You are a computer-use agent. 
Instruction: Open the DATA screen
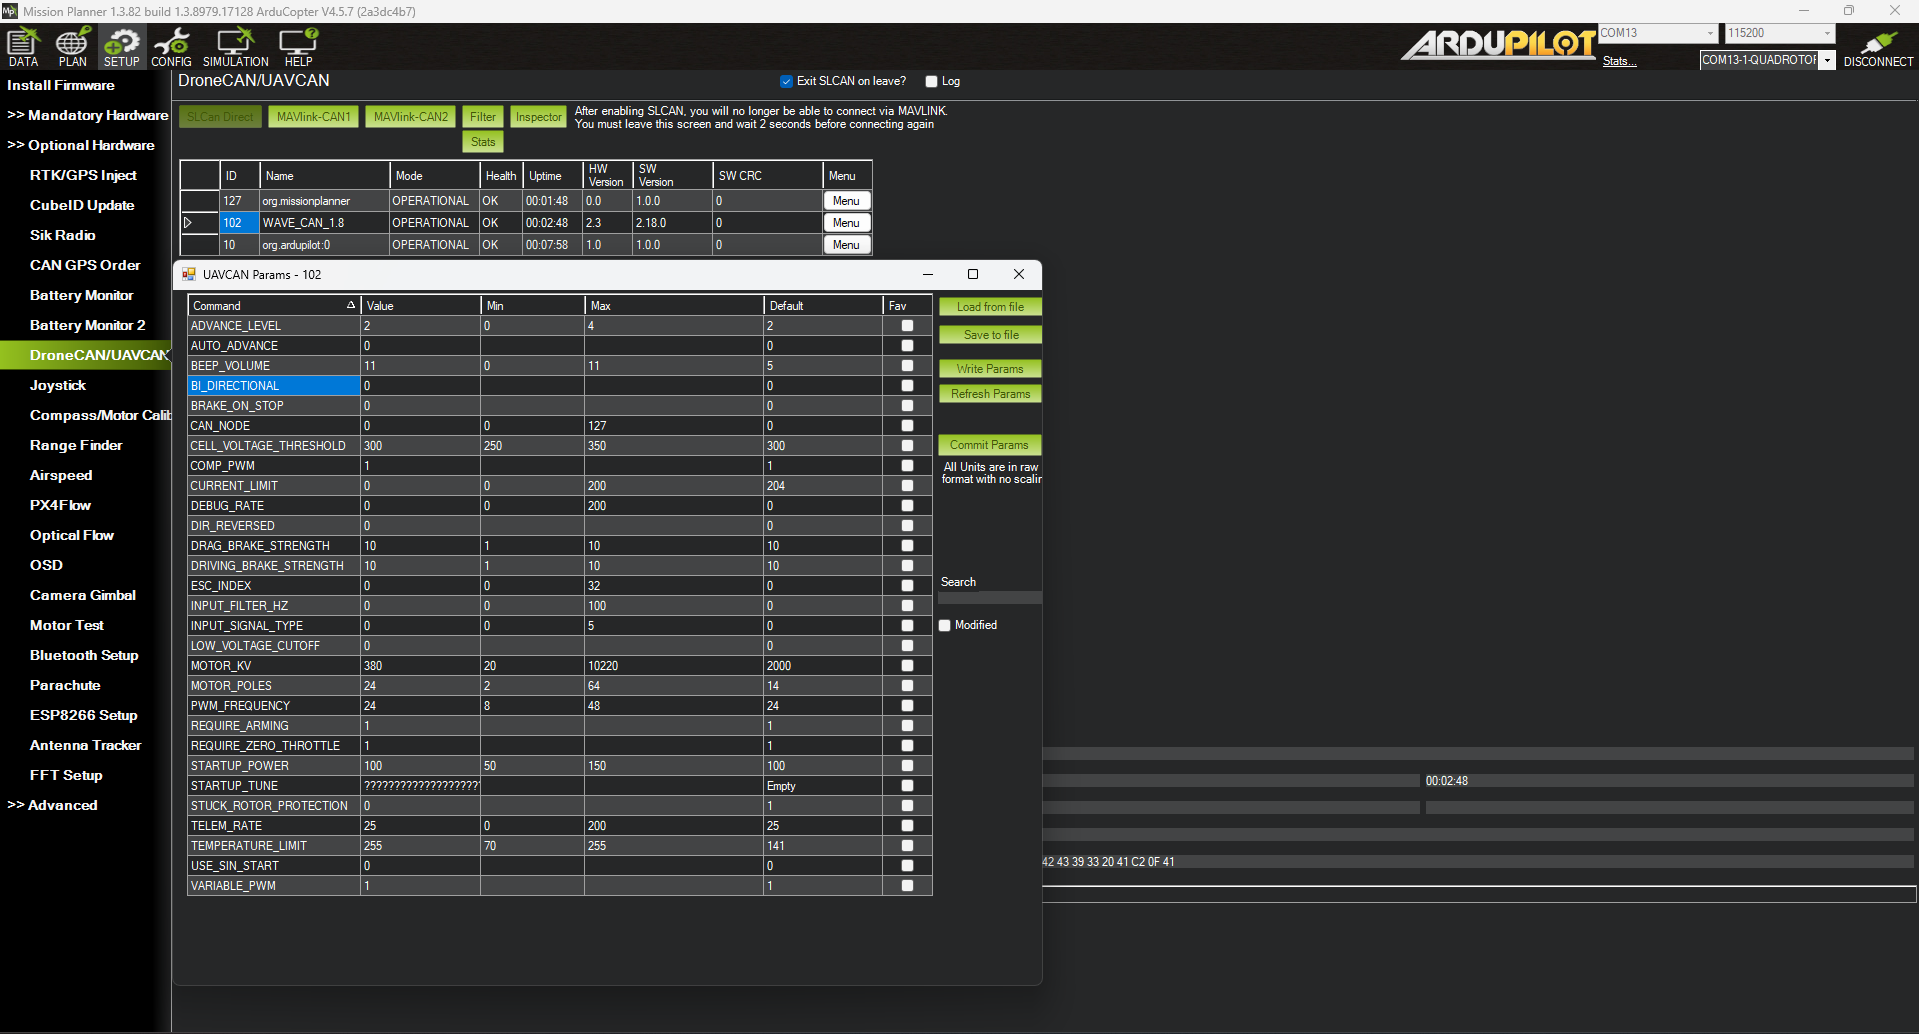point(22,46)
